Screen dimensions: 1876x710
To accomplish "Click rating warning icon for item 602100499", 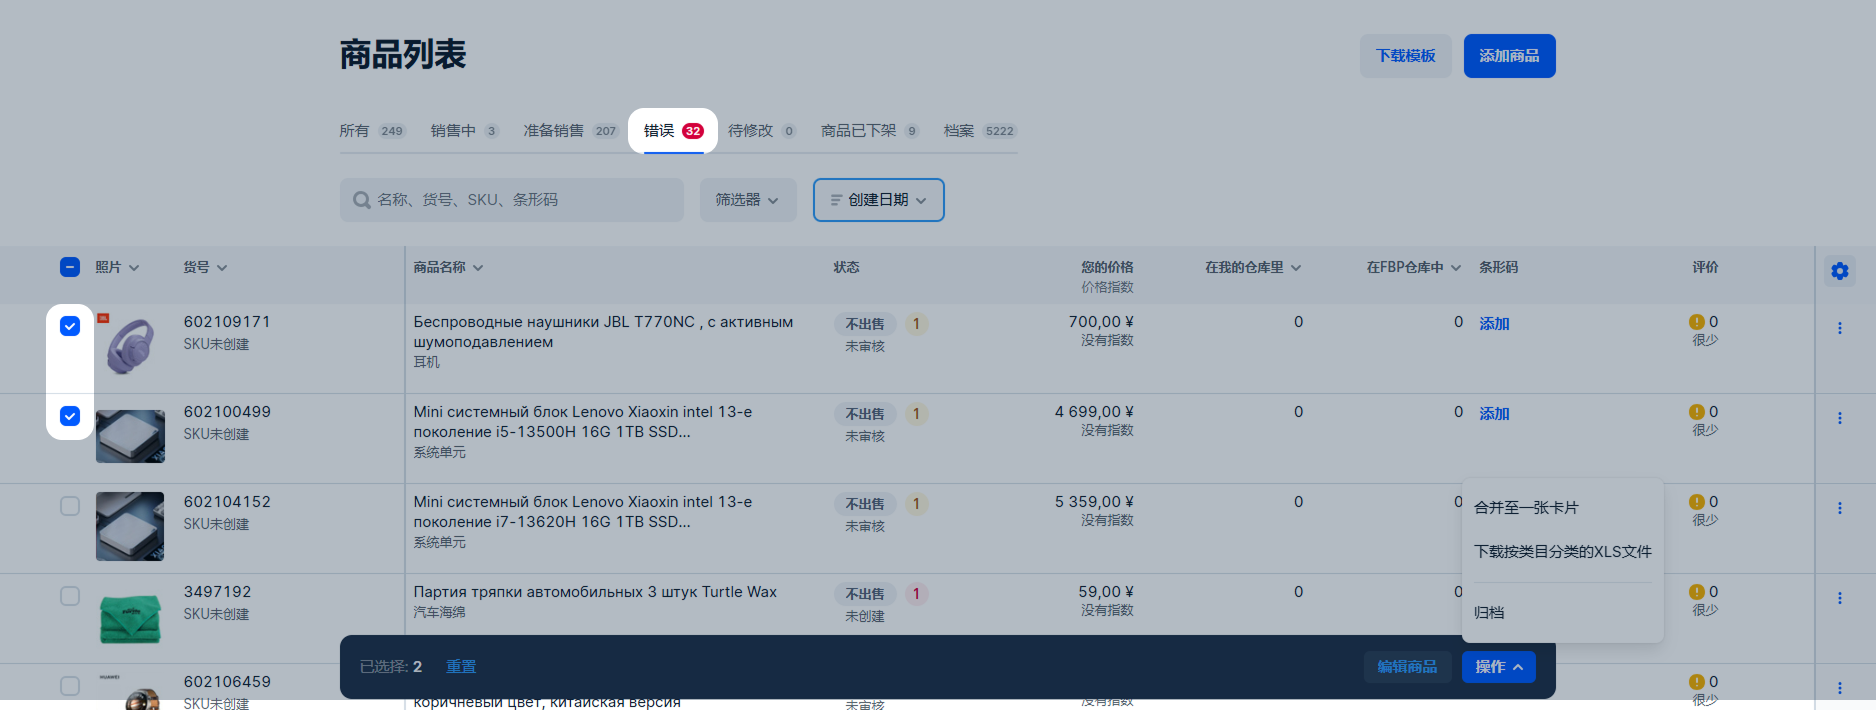I will click(1697, 412).
